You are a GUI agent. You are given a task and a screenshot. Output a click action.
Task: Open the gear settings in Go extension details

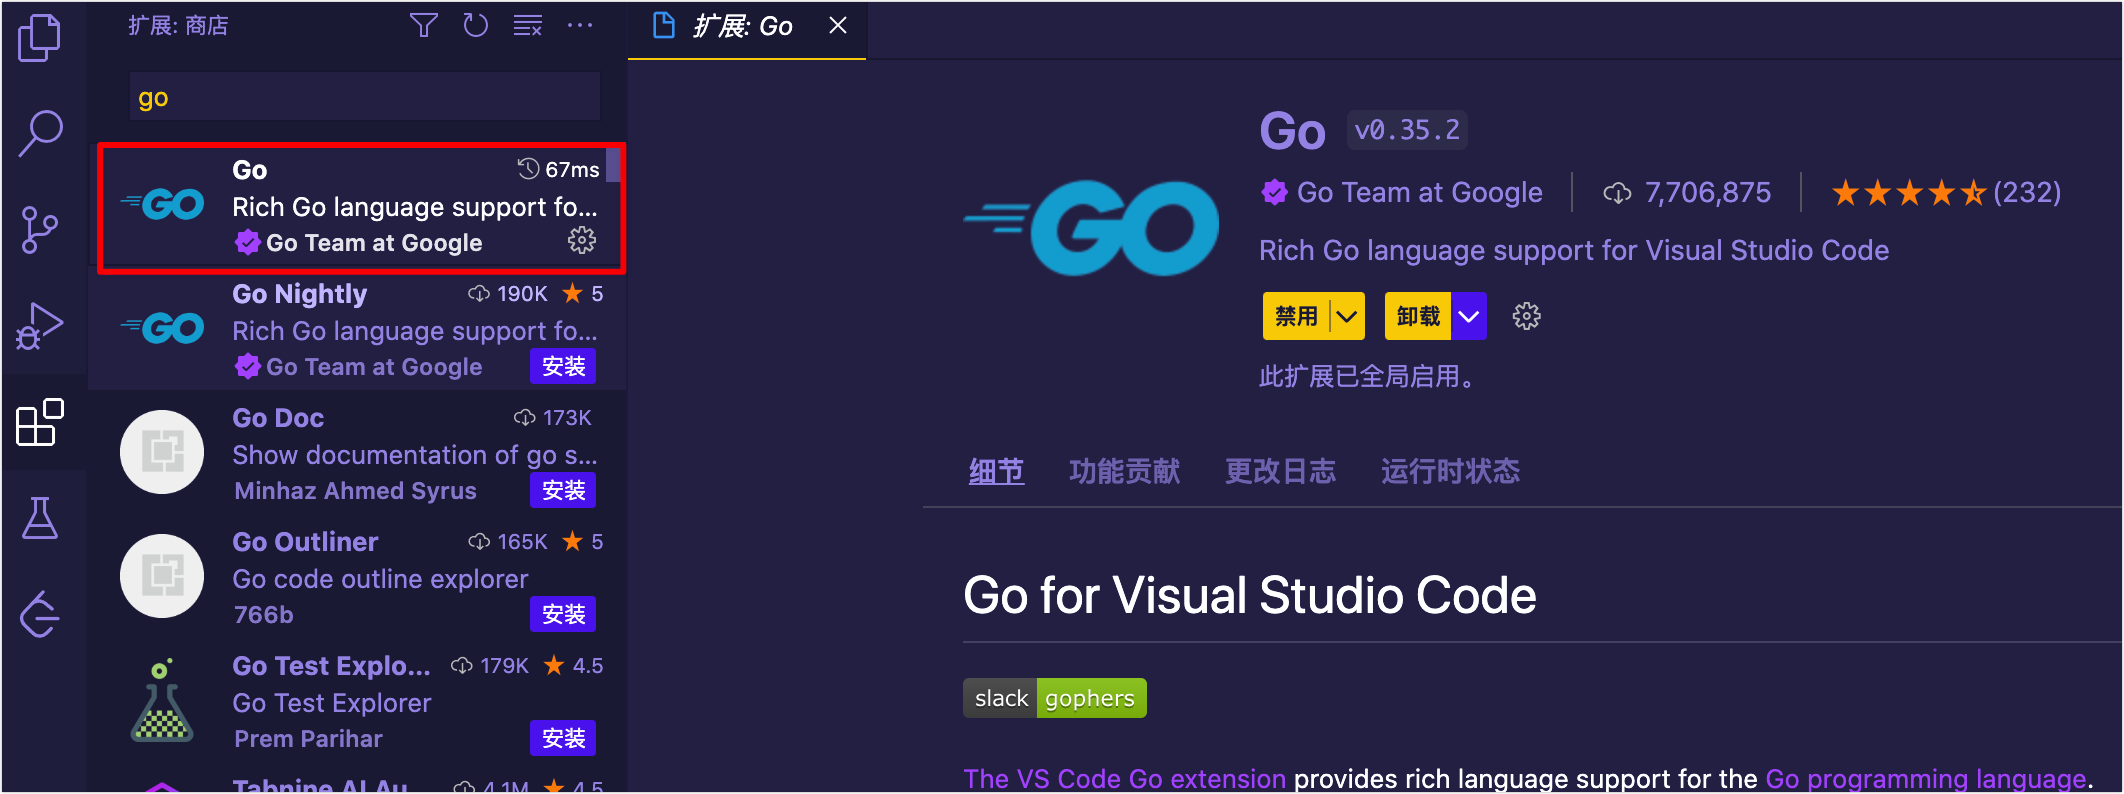(1526, 316)
